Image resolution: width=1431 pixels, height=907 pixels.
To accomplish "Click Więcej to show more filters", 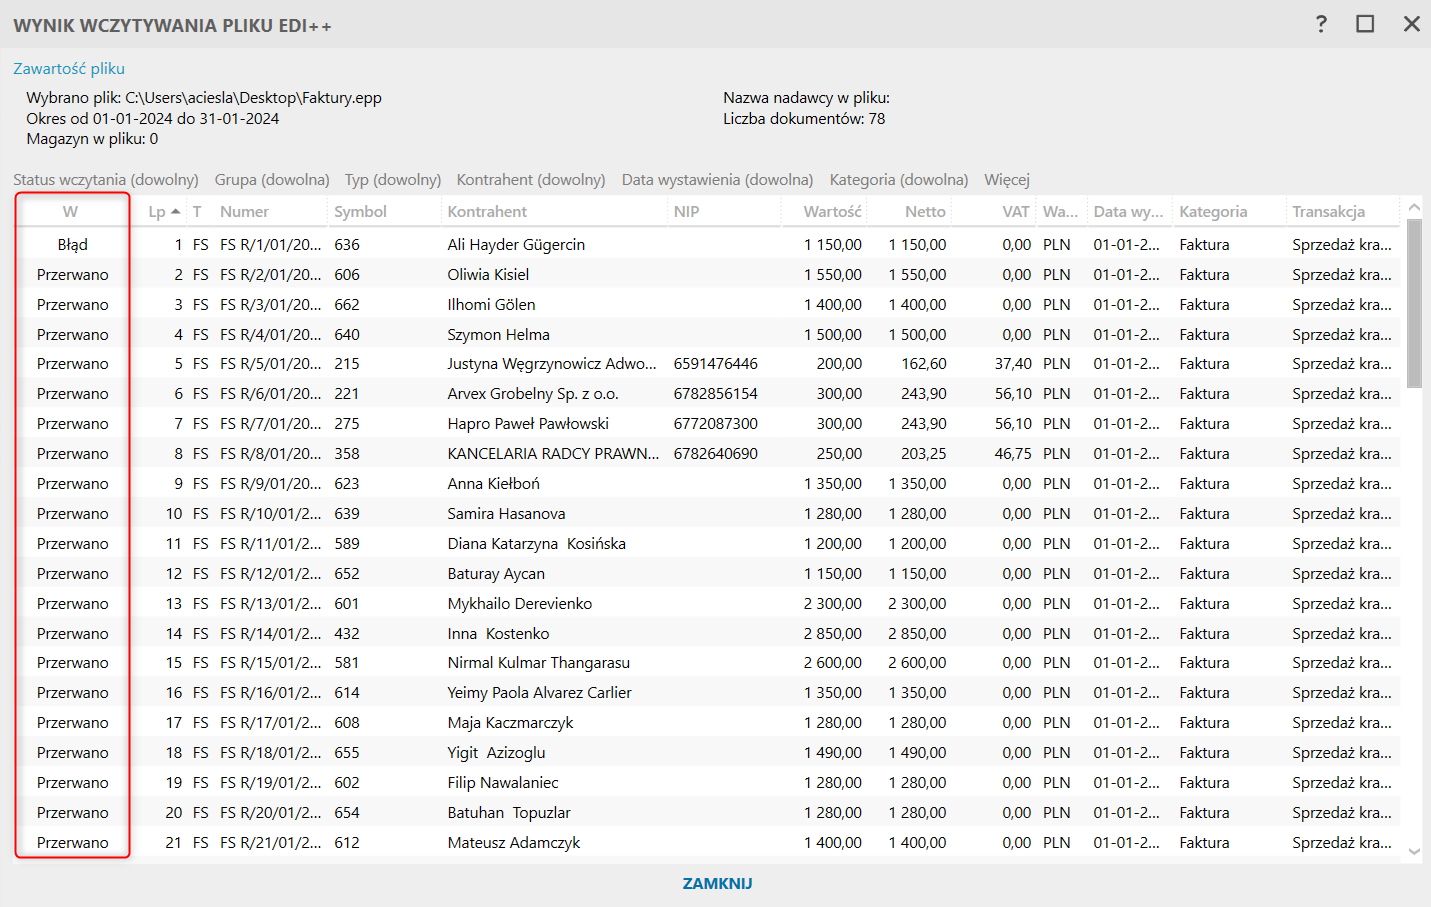I will coord(1006,180).
